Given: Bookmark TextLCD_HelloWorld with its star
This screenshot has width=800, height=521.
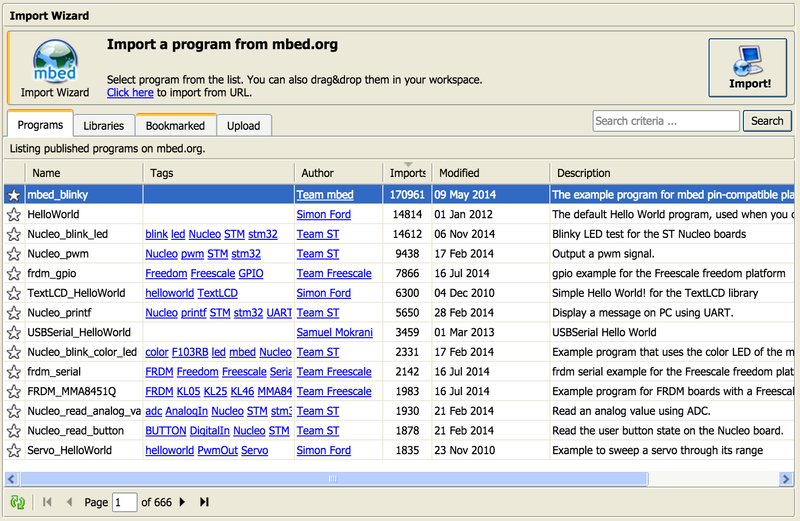Looking at the screenshot, I should point(14,293).
